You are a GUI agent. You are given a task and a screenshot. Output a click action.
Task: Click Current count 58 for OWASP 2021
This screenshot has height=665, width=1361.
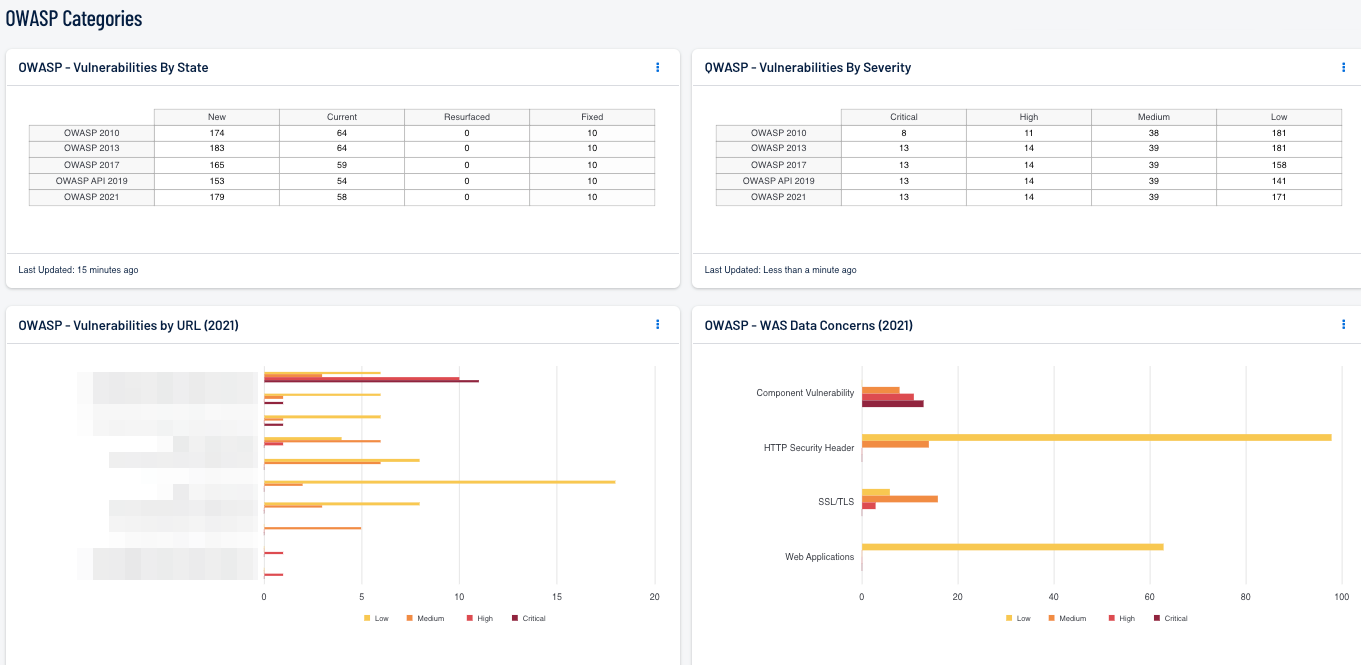[342, 197]
